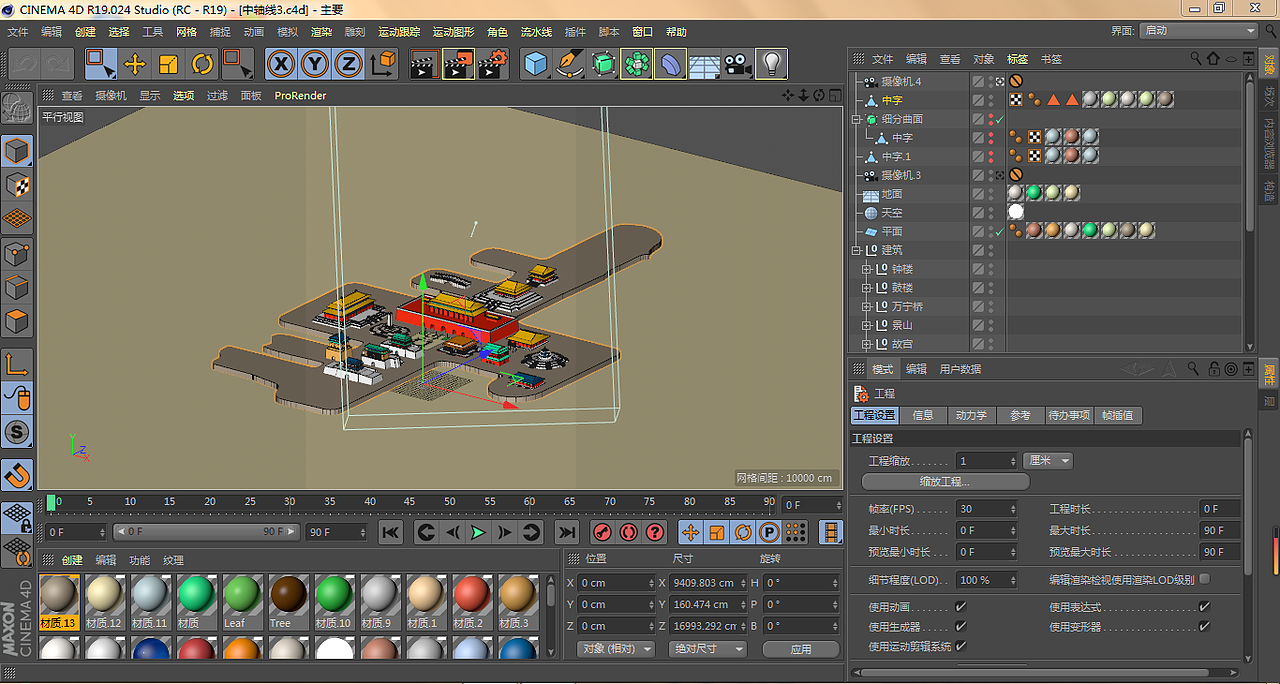Select the Rotate tool
This screenshot has height=684, width=1280.
click(202, 65)
